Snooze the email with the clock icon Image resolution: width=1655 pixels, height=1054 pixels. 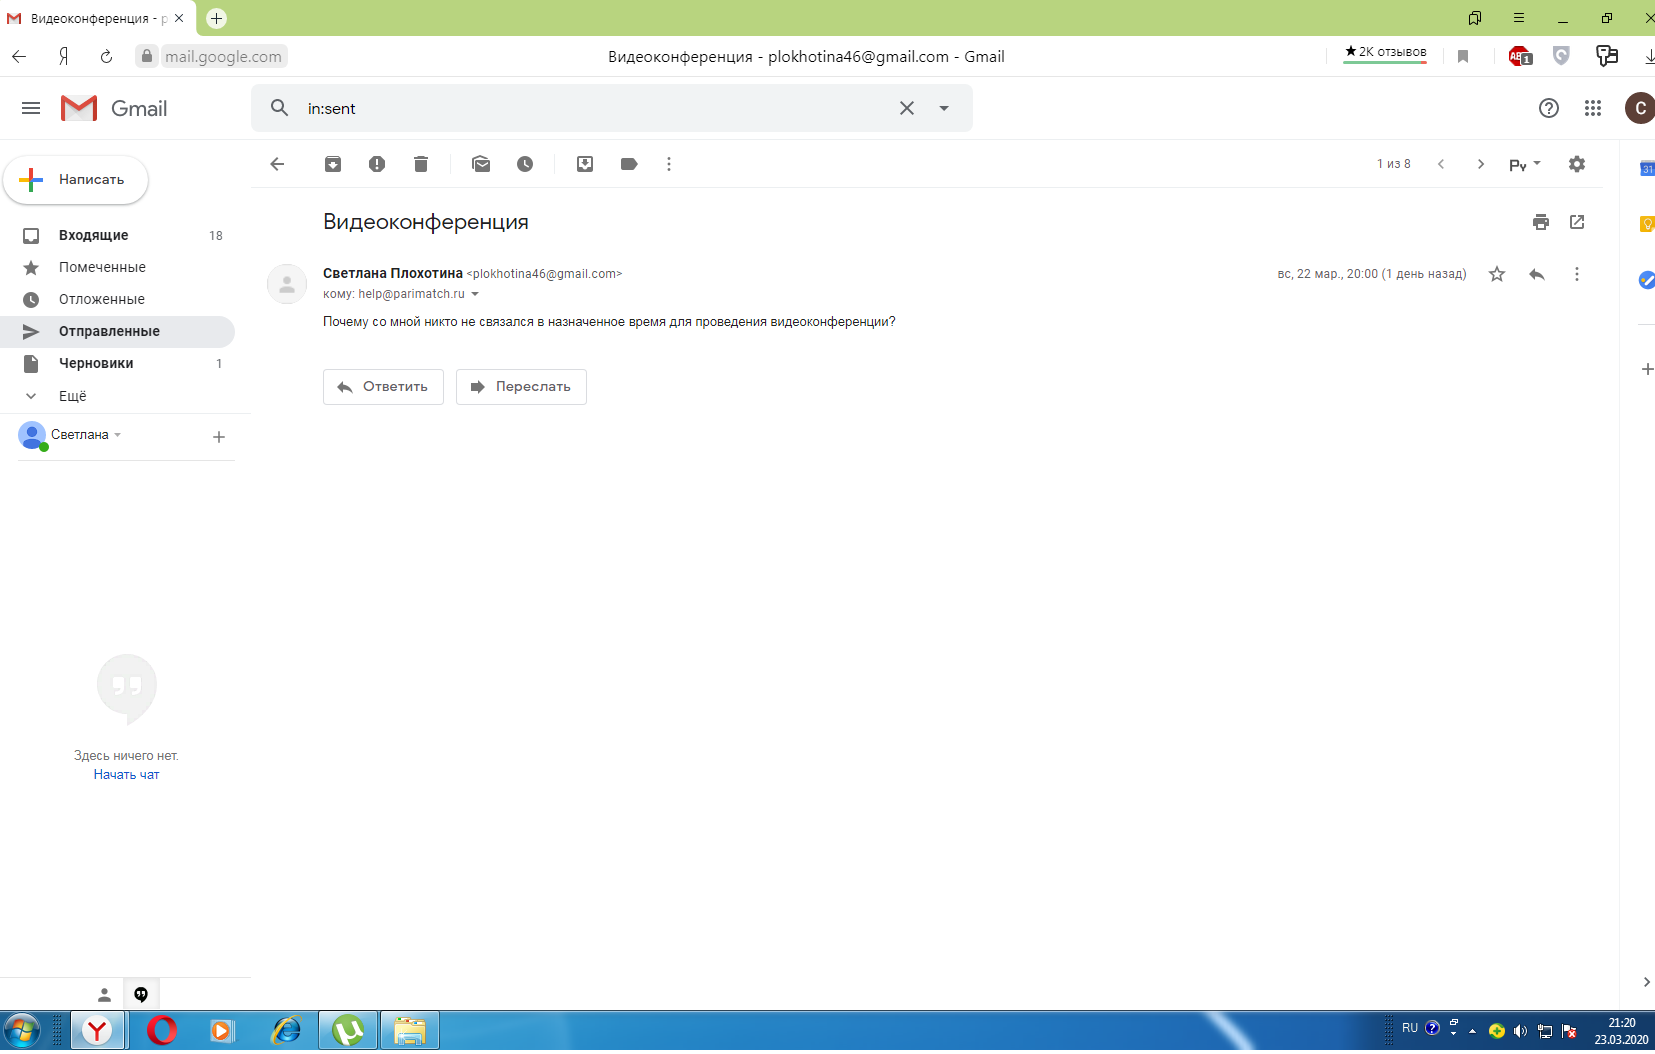(525, 164)
